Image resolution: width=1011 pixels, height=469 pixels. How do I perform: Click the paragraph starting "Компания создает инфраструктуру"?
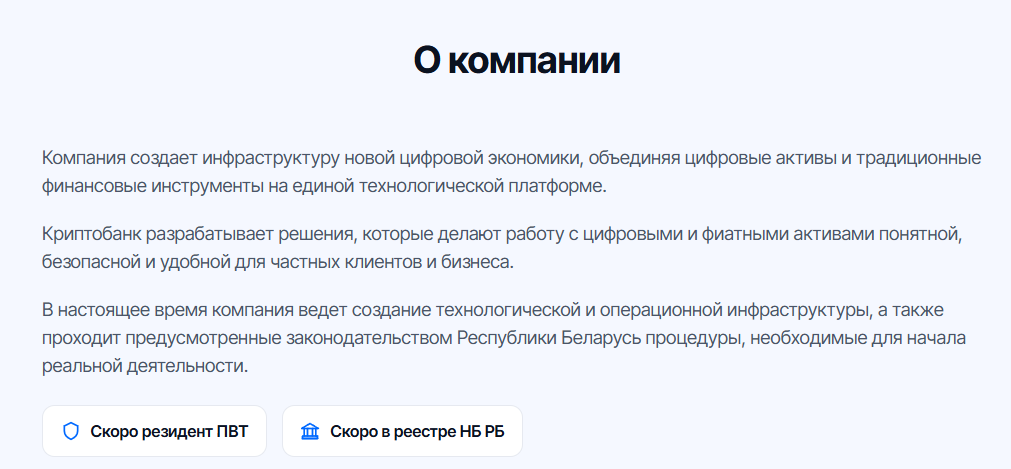[511, 172]
